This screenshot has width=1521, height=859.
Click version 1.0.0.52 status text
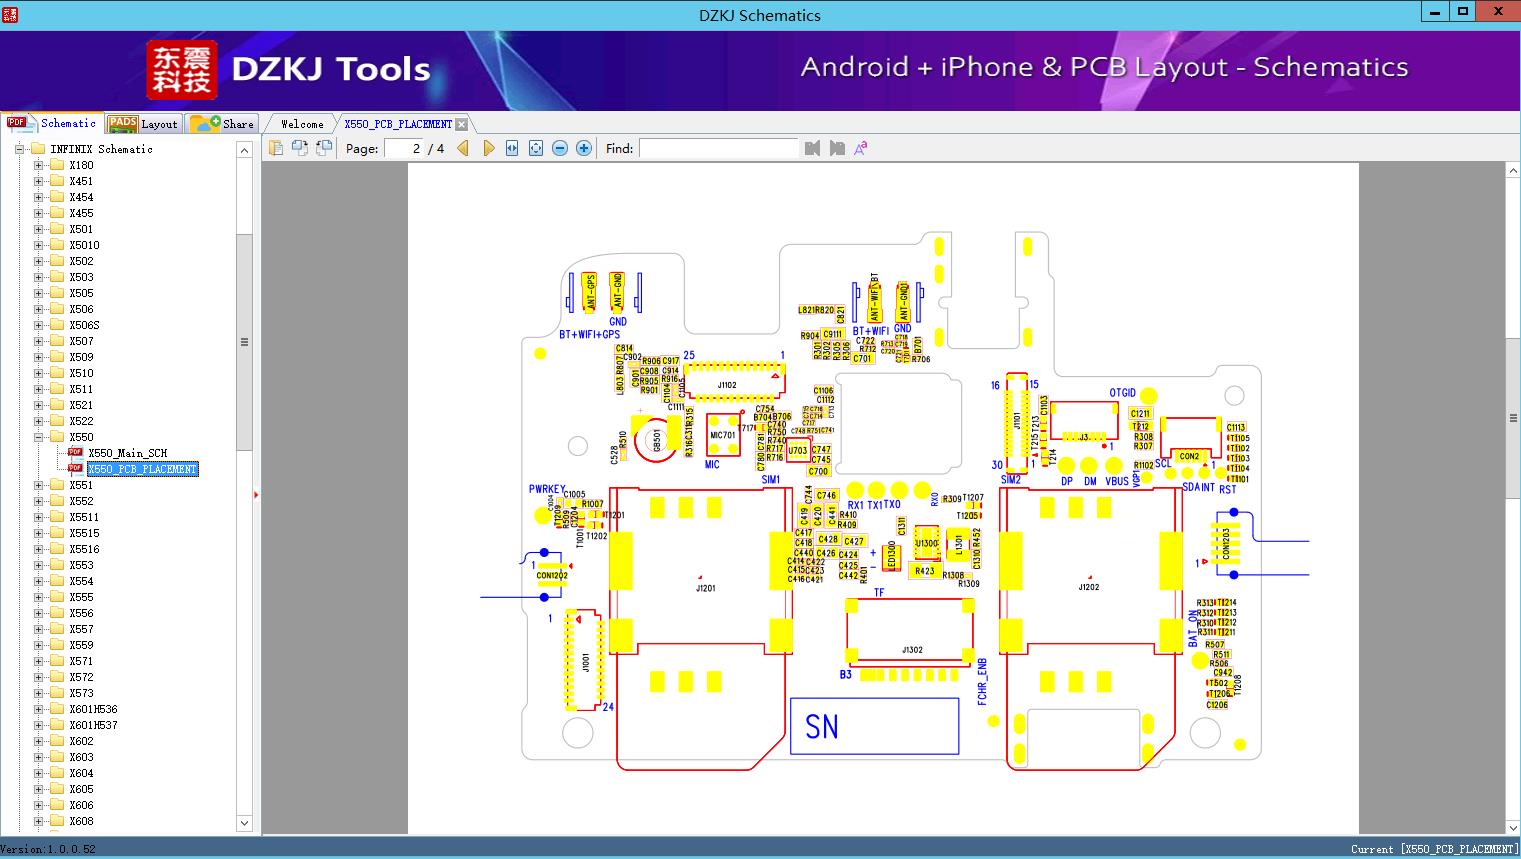point(48,850)
